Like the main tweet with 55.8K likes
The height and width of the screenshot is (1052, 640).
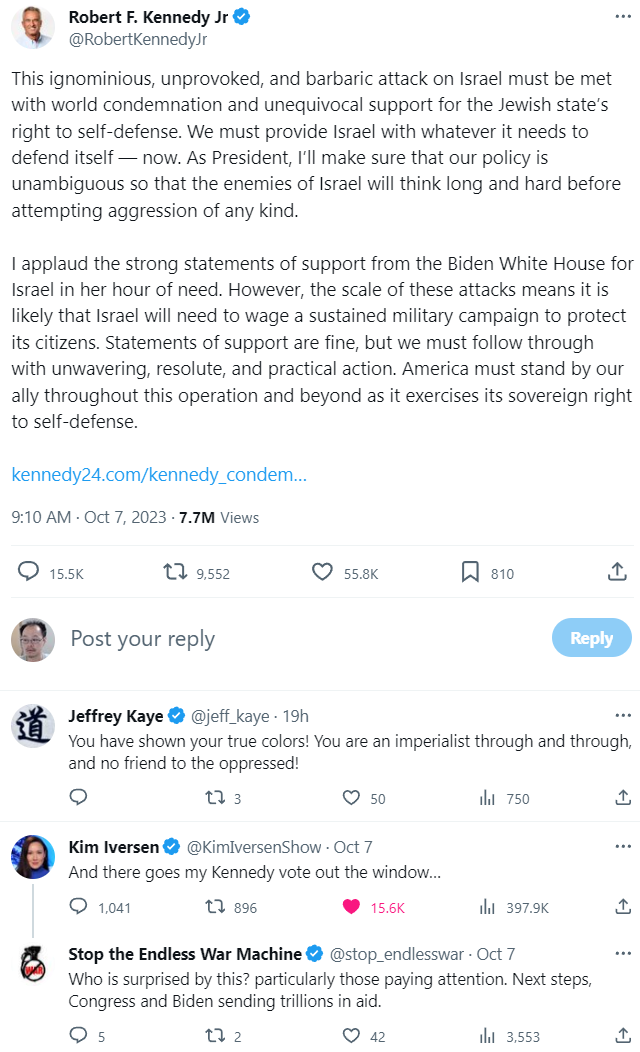(x=322, y=572)
